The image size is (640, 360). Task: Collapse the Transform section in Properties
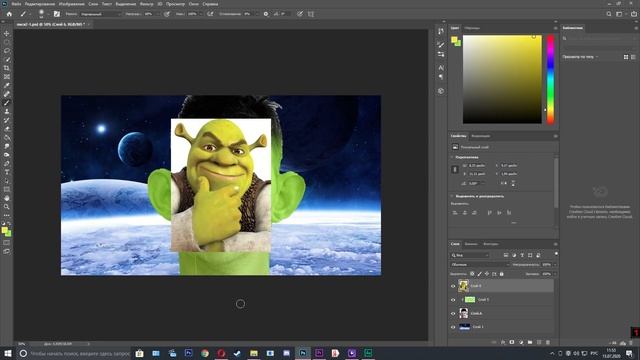click(452, 157)
